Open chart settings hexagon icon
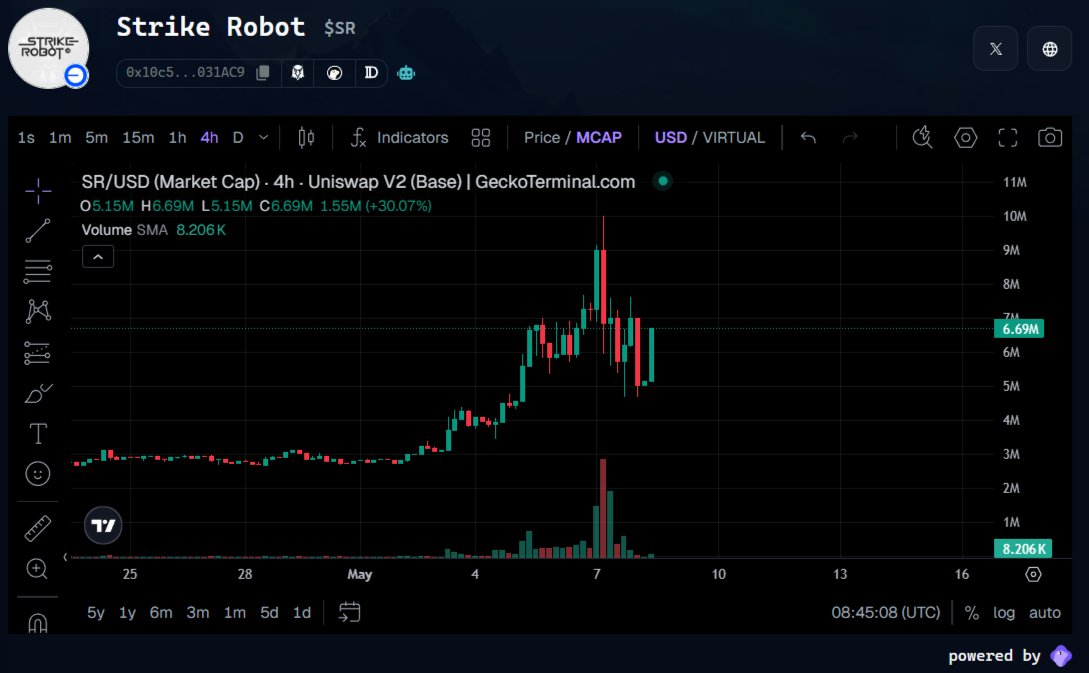 click(x=965, y=138)
